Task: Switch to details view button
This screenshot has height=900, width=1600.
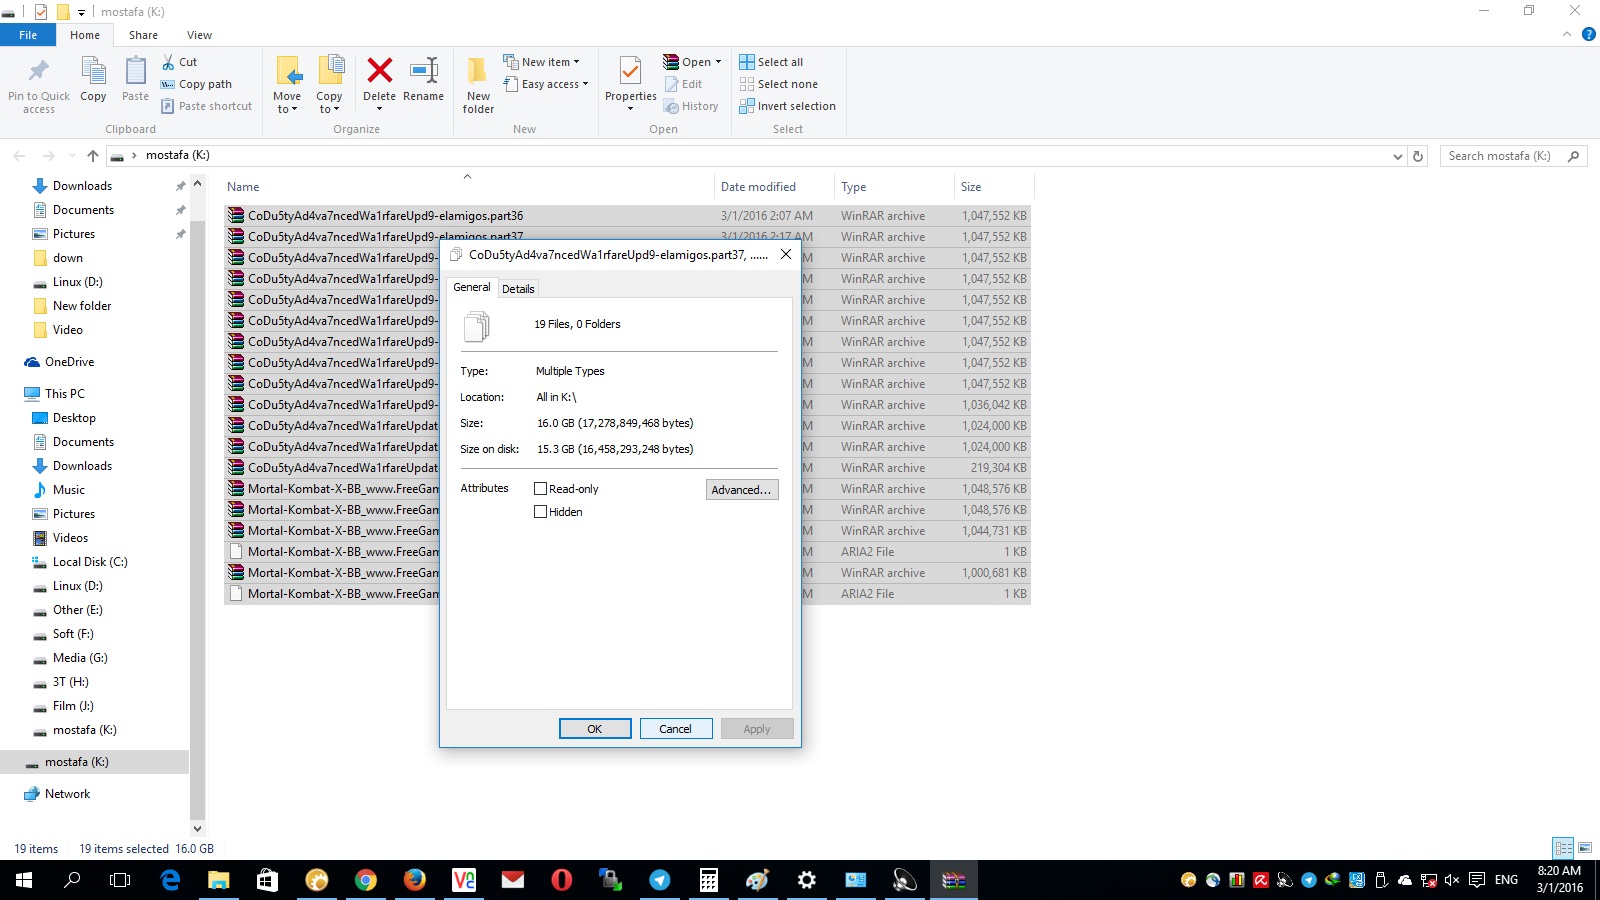Action: point(1564,848)
